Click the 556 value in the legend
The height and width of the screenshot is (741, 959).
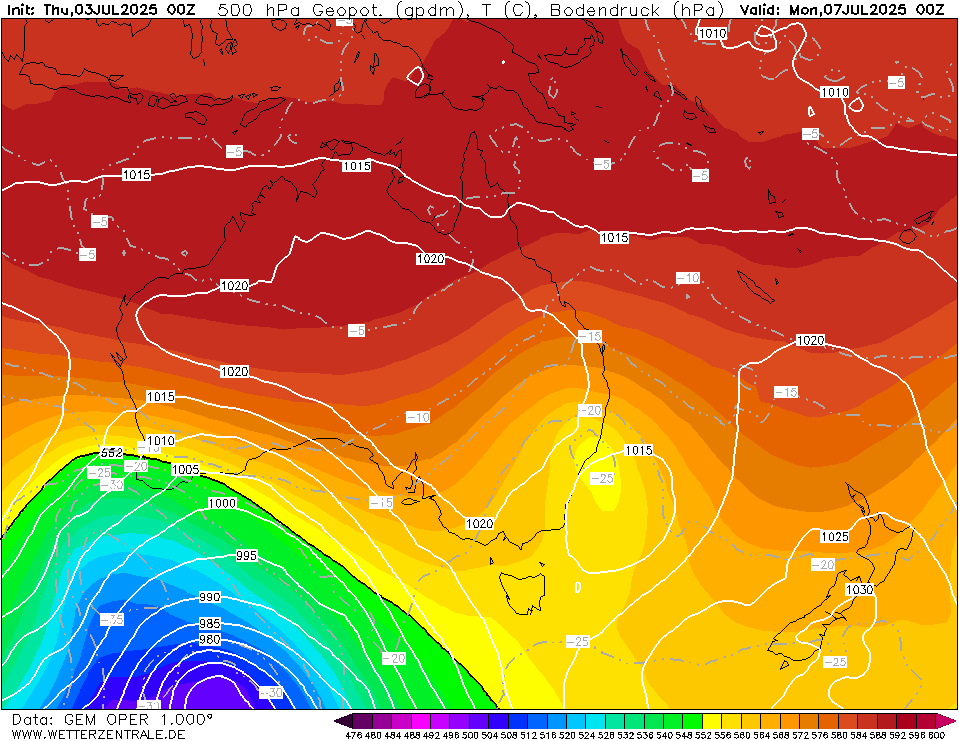[722, 735]
